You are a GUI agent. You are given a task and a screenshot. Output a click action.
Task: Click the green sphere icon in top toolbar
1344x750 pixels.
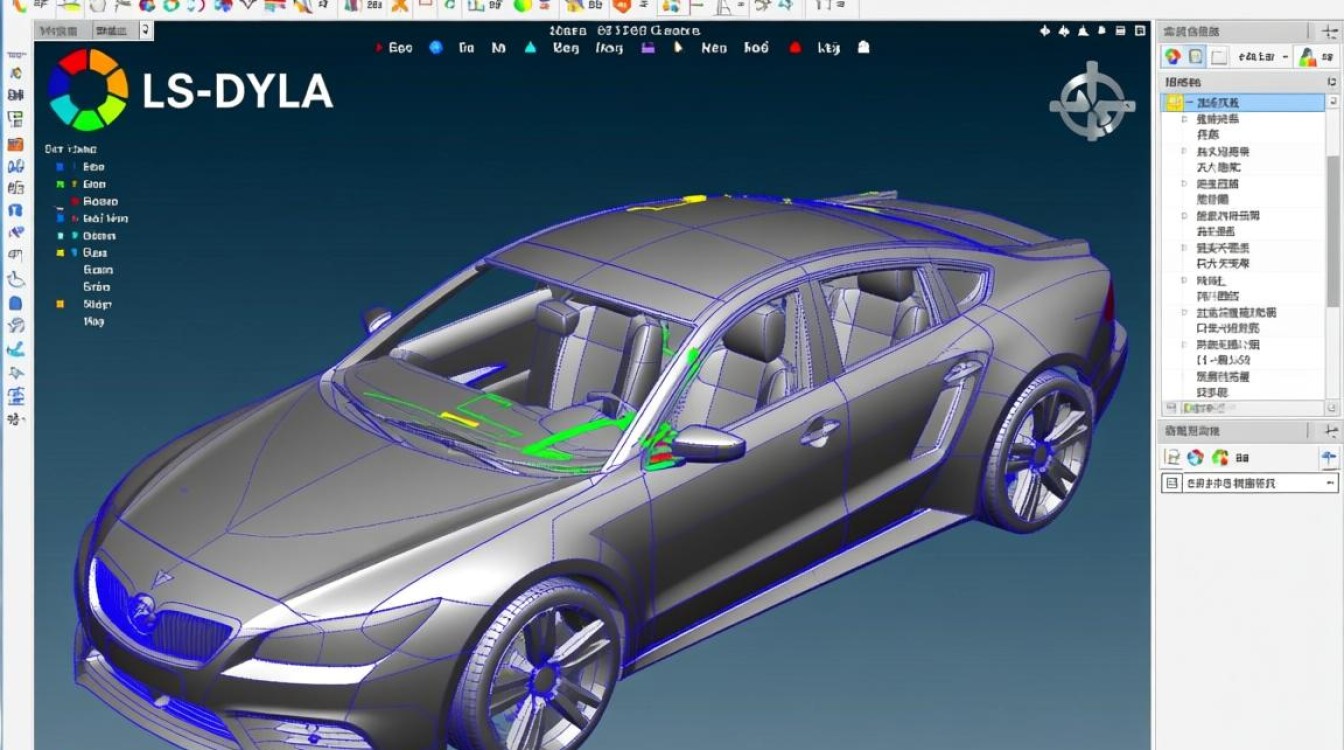[521, 6]
